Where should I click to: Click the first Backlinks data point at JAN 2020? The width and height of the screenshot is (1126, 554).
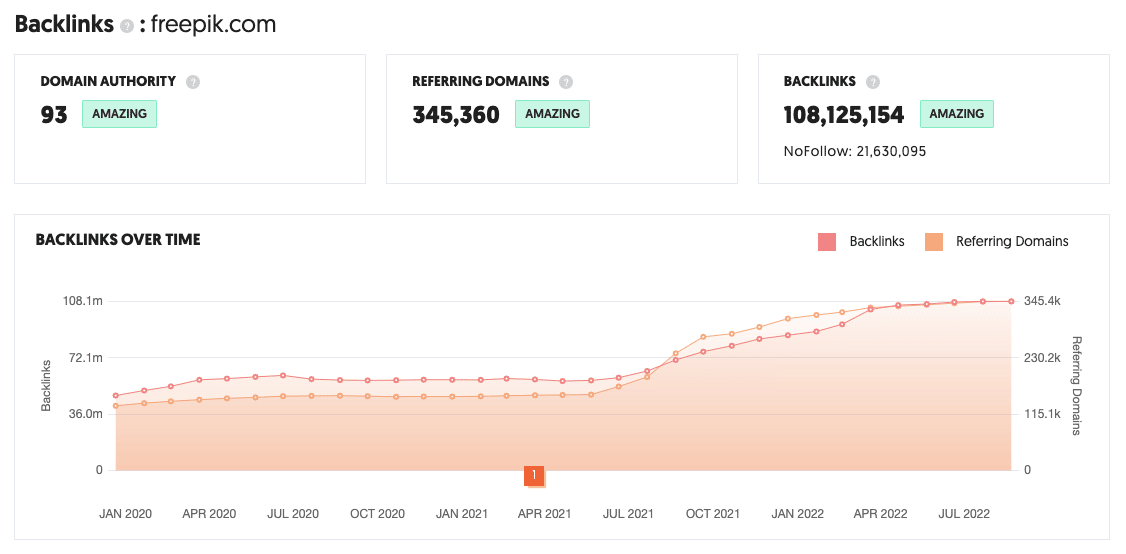tap(116, 395)
